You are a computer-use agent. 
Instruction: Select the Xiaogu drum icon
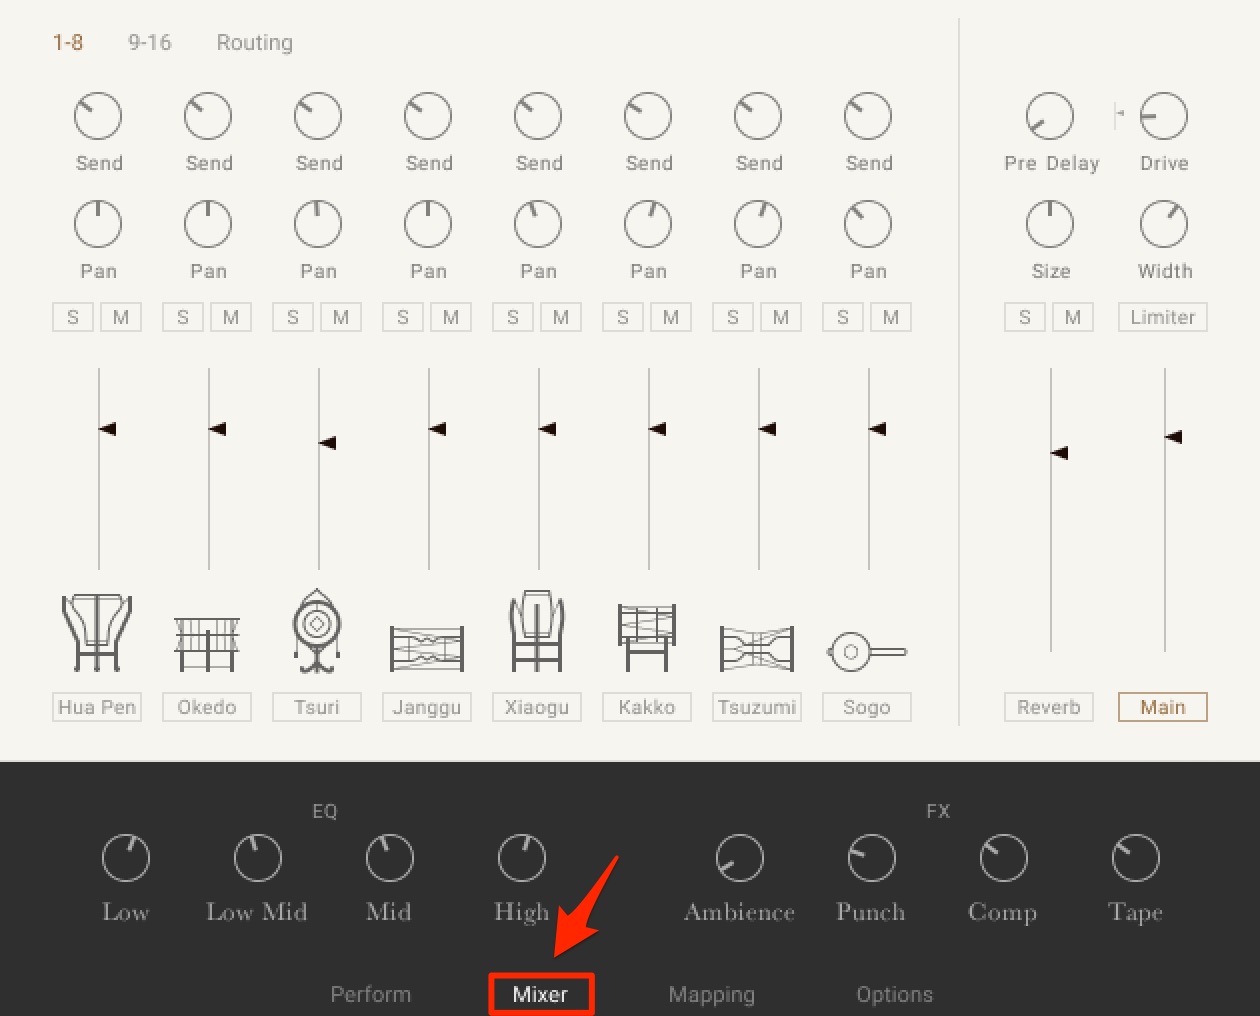click(537, 630)
